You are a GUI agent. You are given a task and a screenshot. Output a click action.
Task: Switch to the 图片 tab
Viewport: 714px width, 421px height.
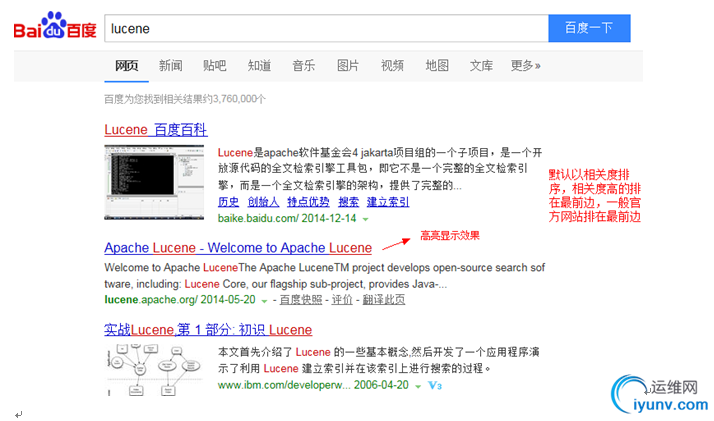(348, 66)
